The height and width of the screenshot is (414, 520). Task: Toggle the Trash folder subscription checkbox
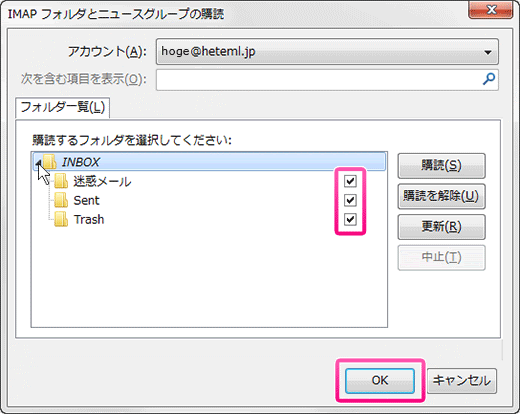point(350,219)
